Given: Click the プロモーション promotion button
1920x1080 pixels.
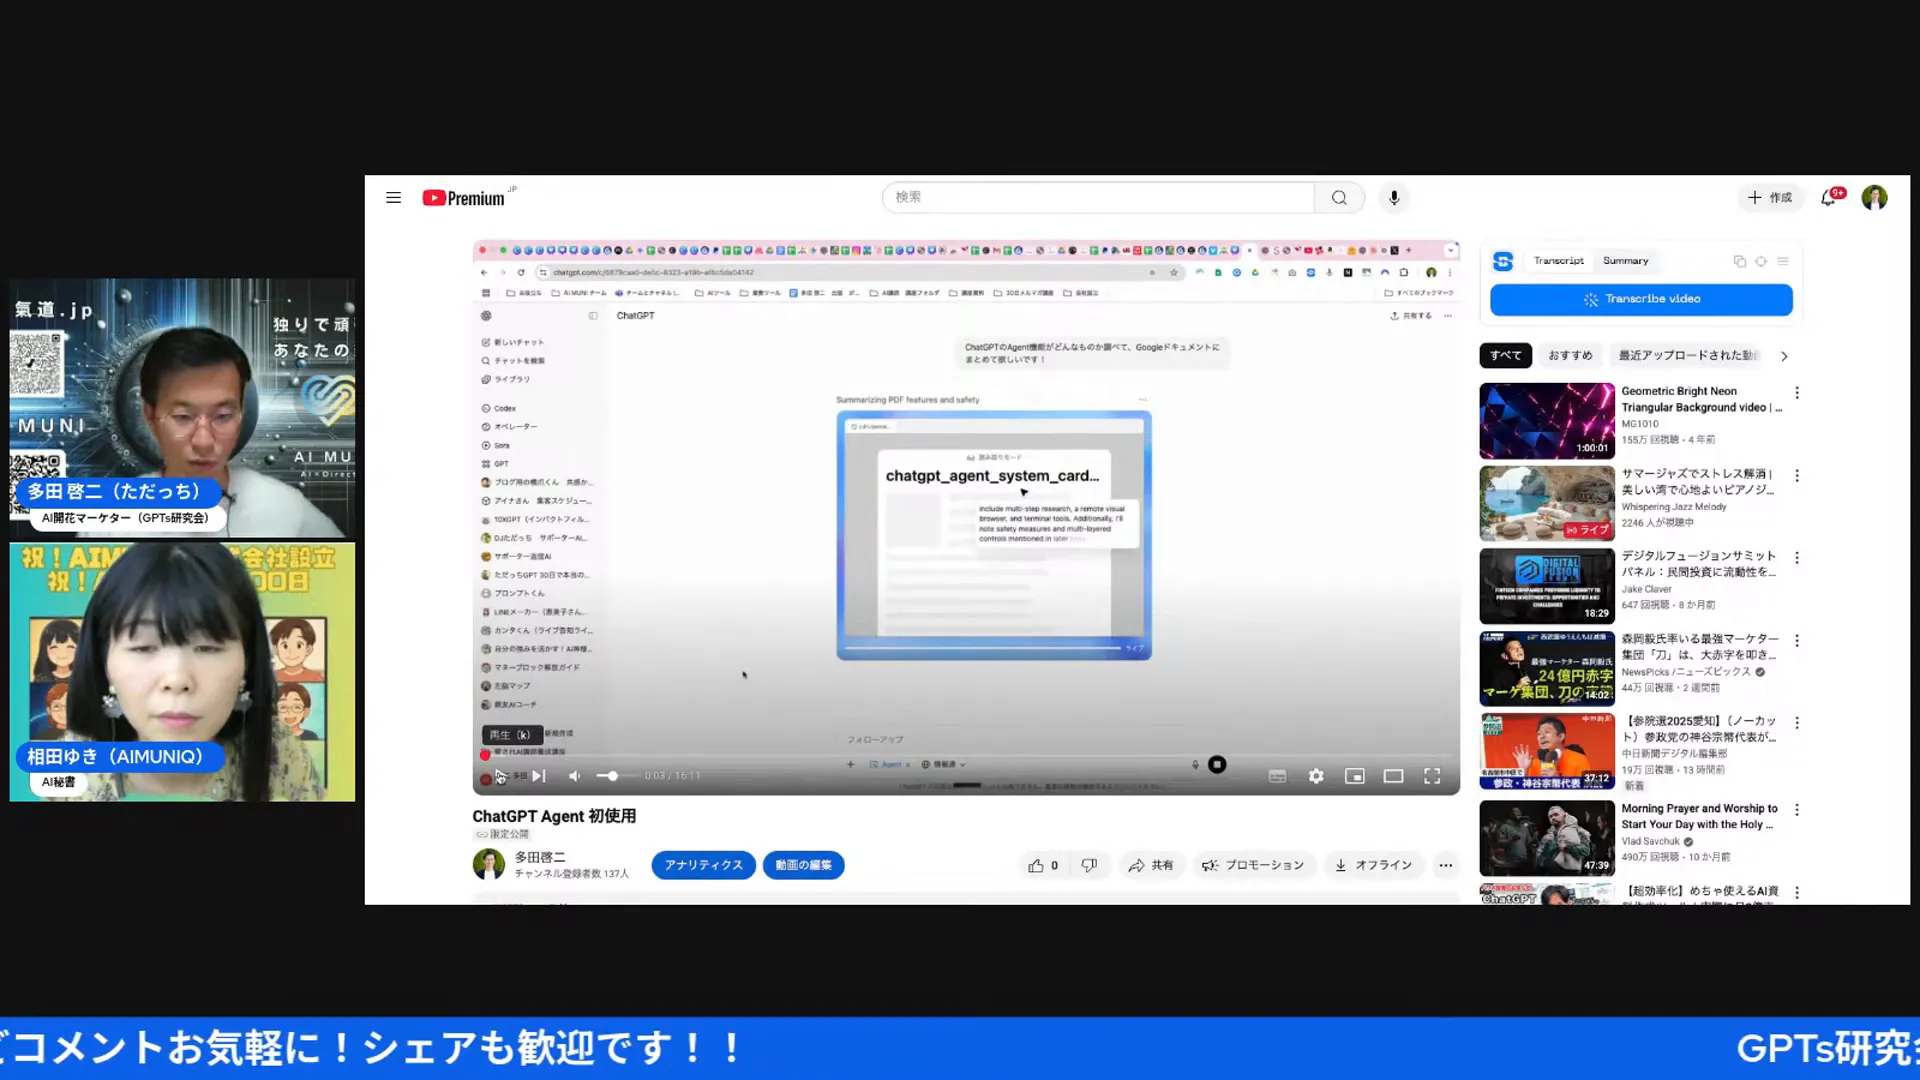Looking at the screenshot, I should 1253,866.
